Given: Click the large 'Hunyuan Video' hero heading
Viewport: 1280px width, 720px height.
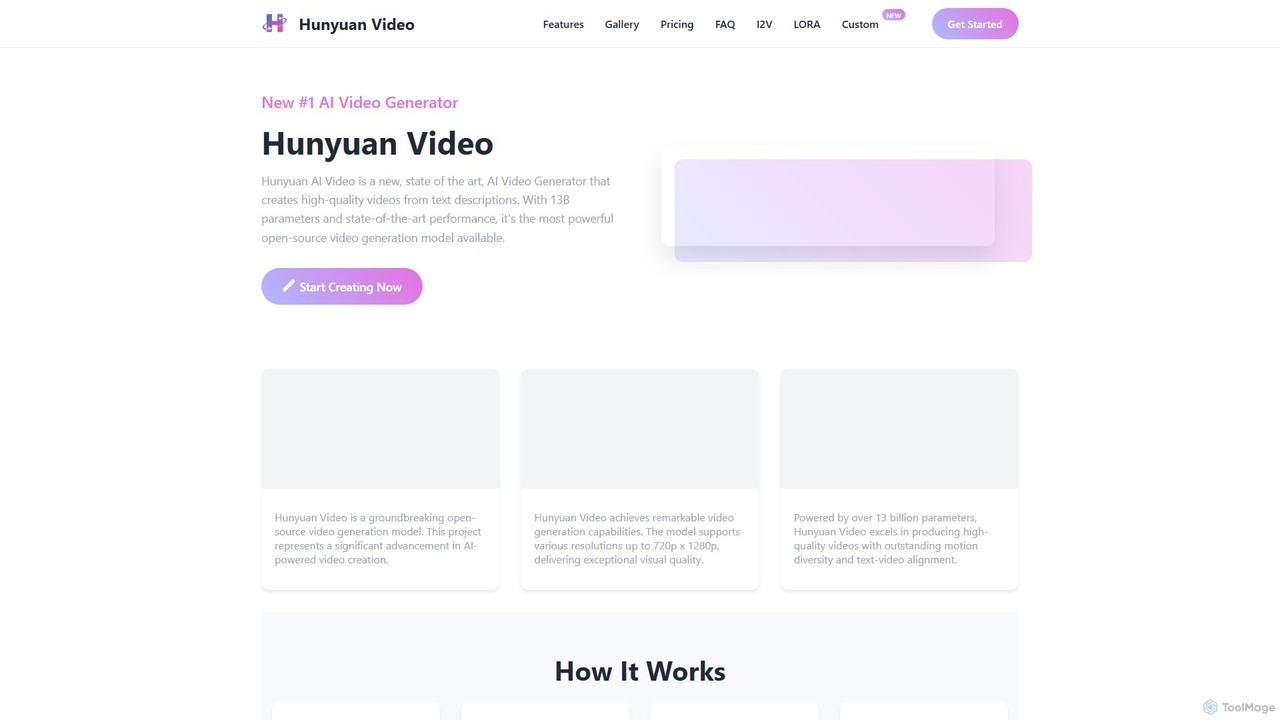Looking at the screenshot, I should (377, 143).
